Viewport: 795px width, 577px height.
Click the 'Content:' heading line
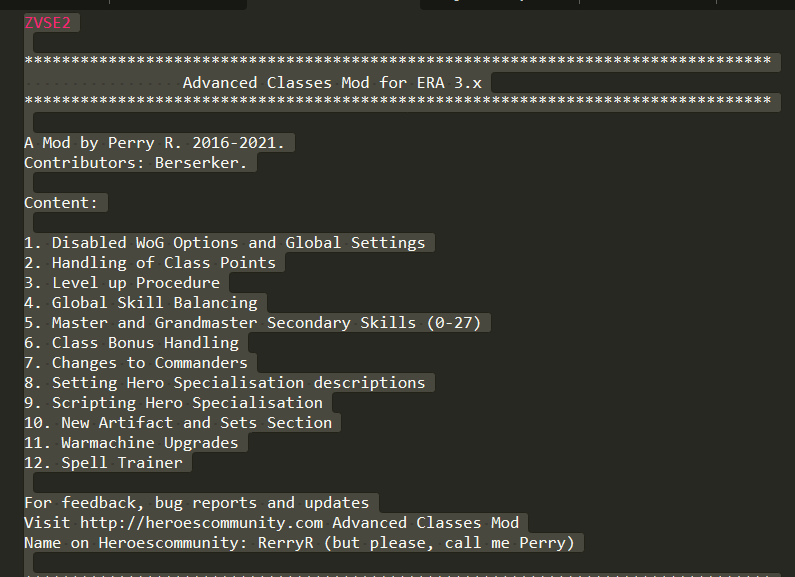tap(61, 203)
